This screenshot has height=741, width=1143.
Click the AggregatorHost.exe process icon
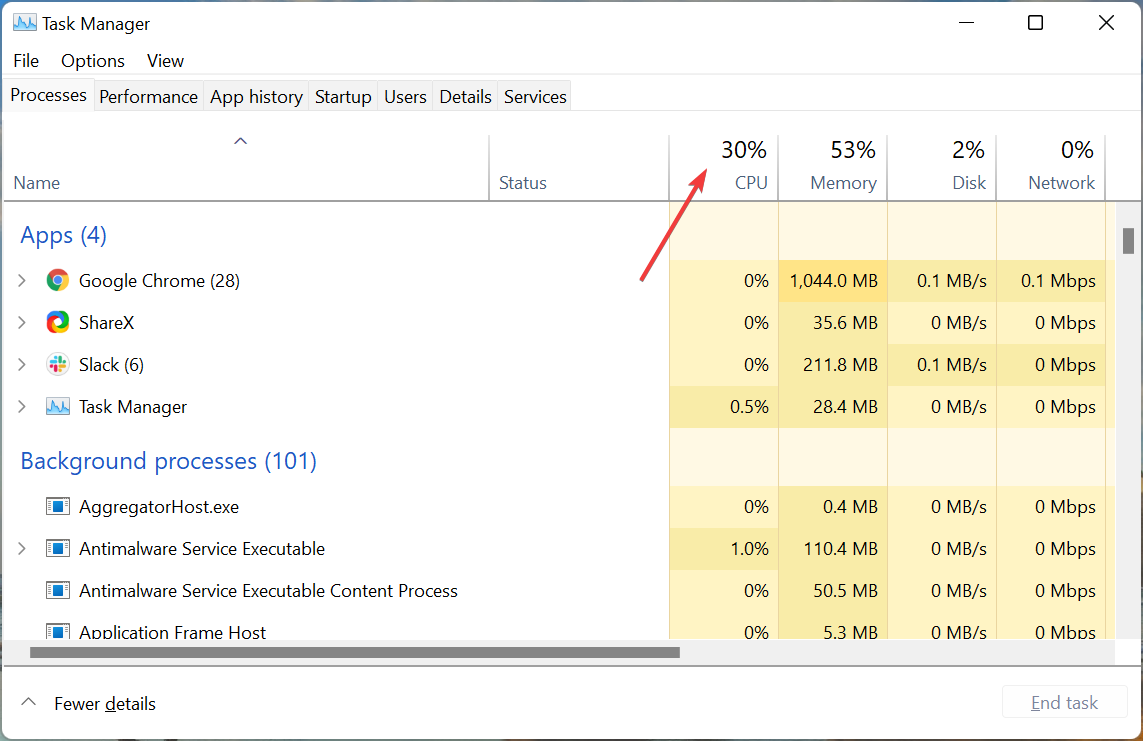pos(58,506)
